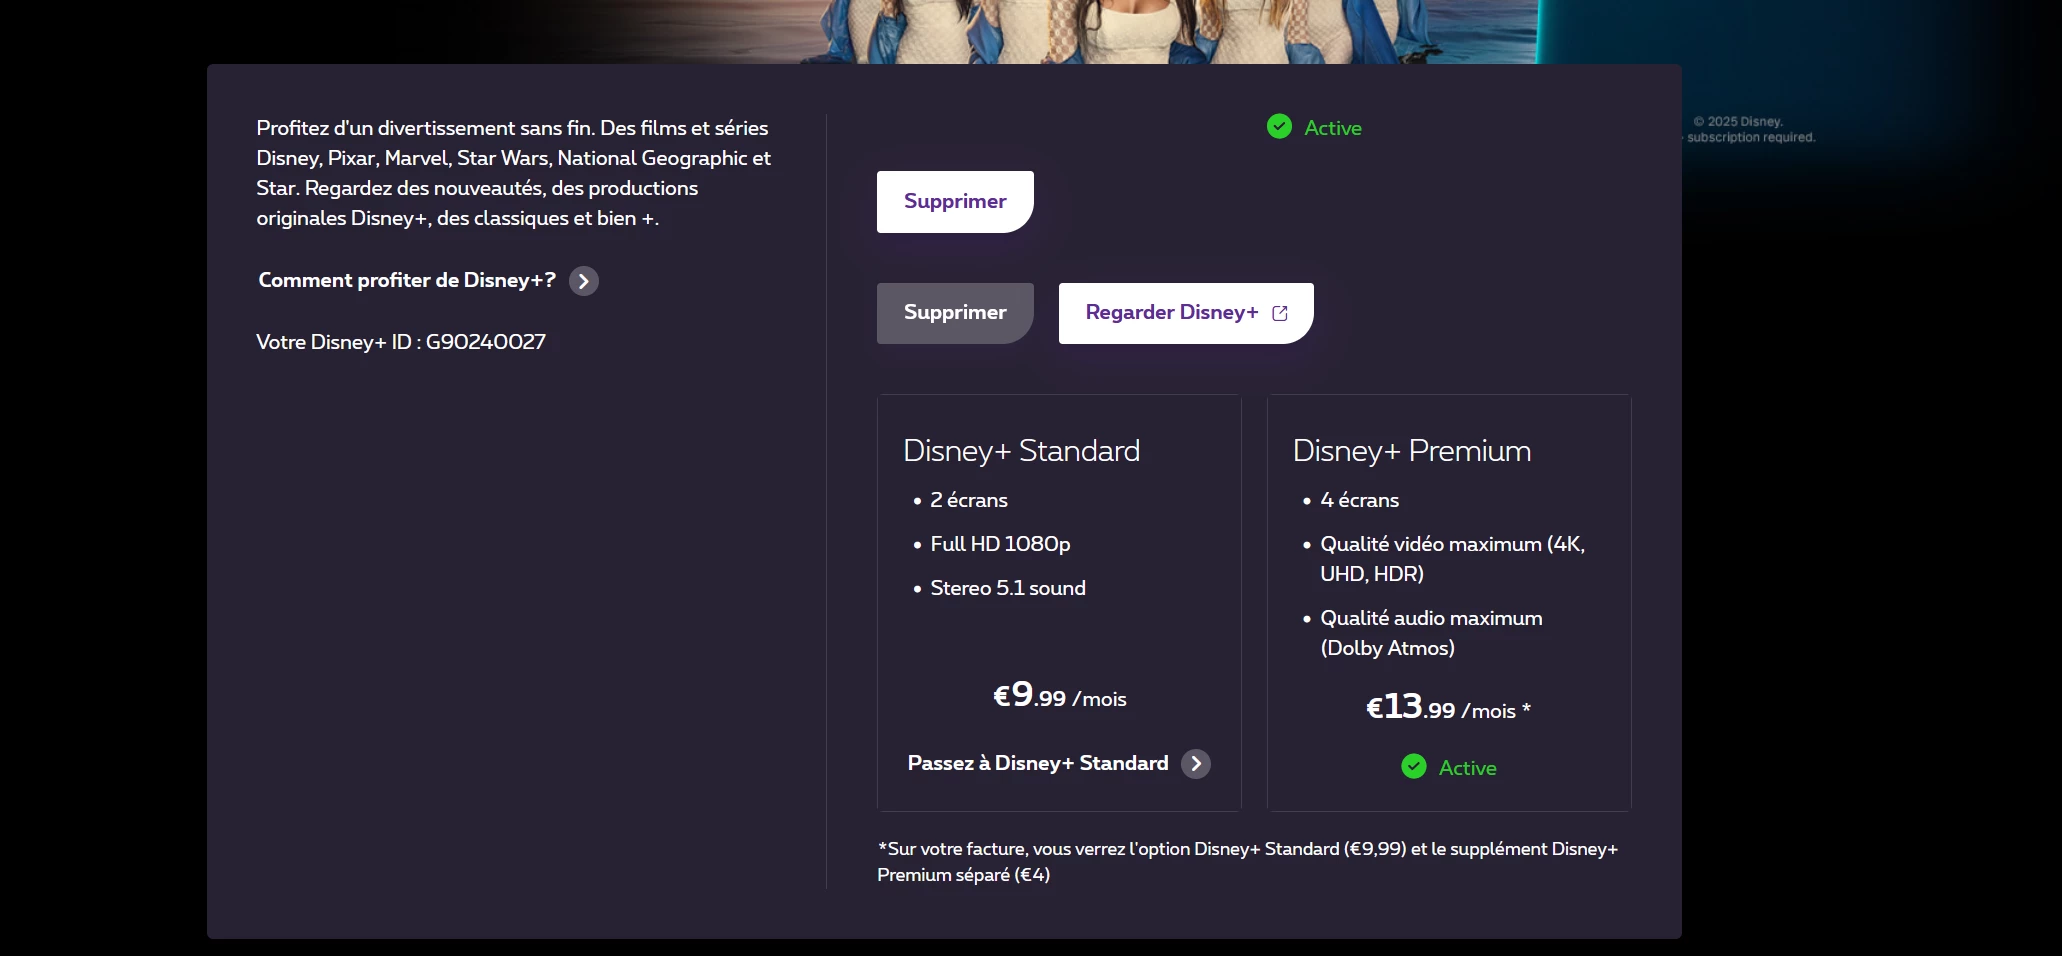Click the billing footnote starting with *Sur votre facture
The image size is (2062, 956).
click(x=1247, y=862)
